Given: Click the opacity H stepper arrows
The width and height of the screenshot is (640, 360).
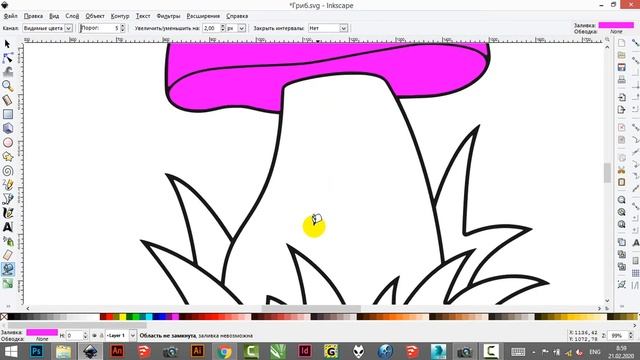Looking at the screenshot, I should tap(85, 336).
